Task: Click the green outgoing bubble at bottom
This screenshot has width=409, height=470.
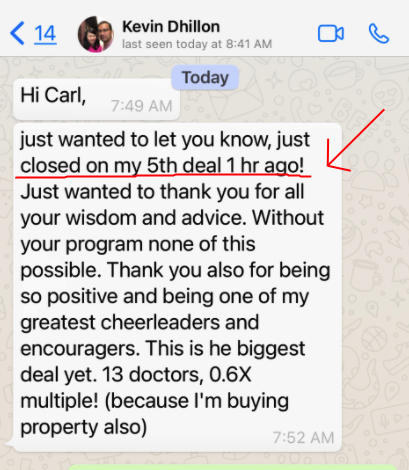Action: click(x=232, y=467)
